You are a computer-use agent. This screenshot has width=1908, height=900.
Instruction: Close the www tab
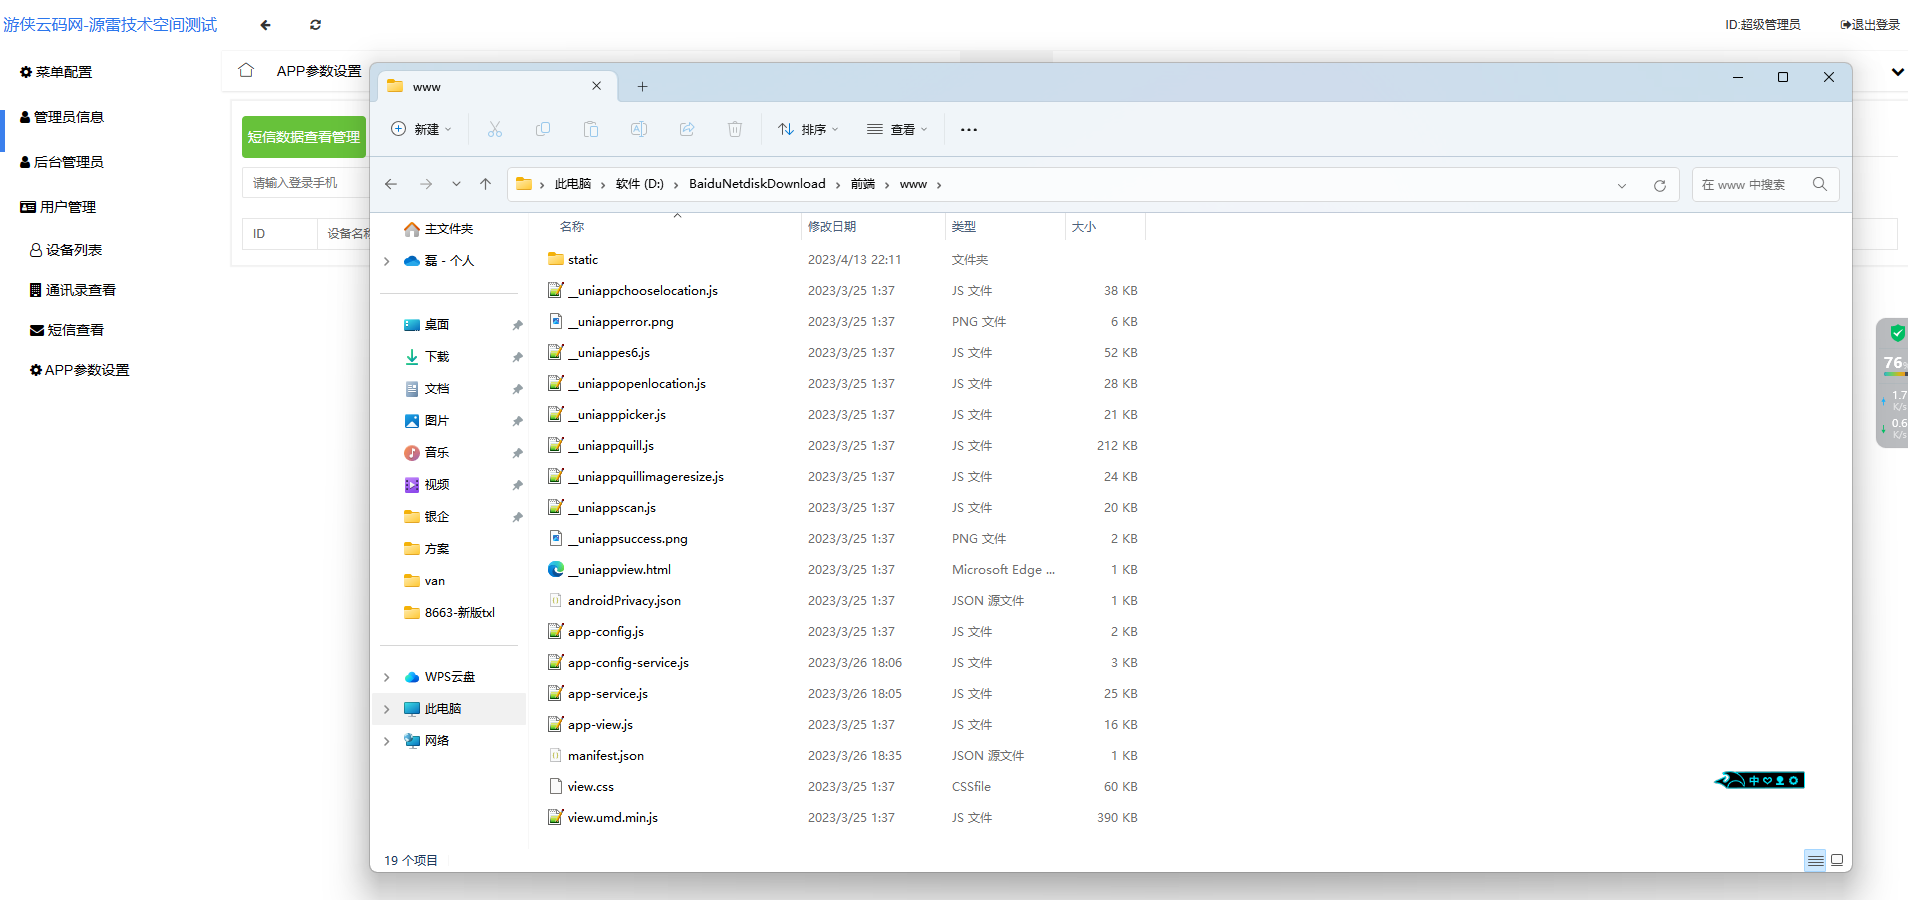tap(597, 86)
